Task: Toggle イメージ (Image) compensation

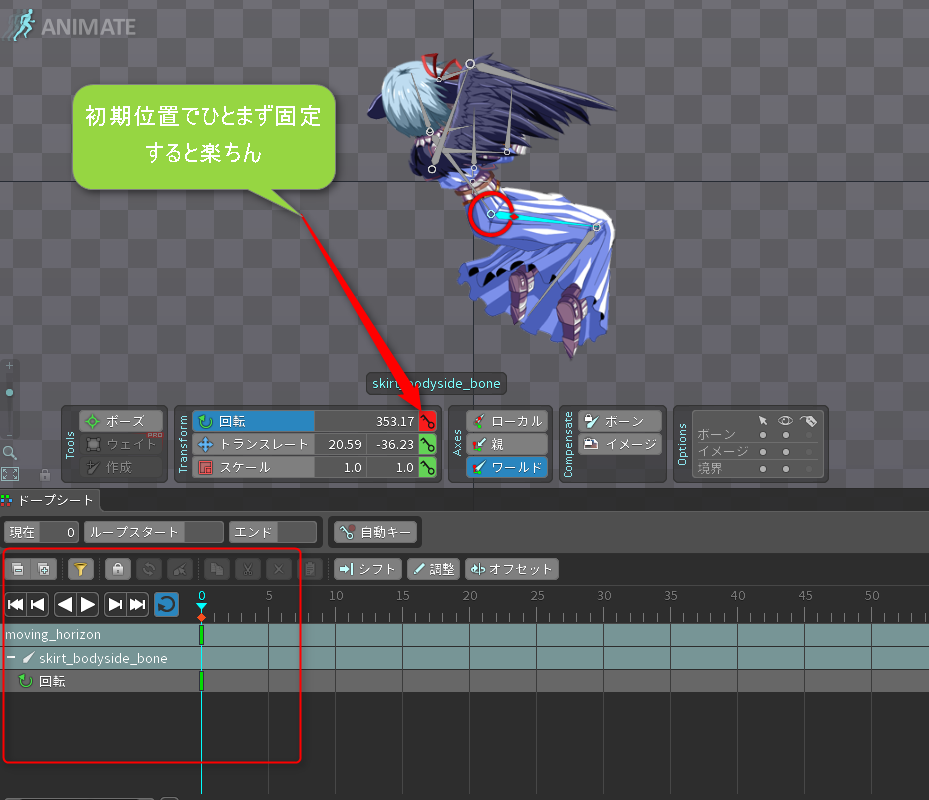Action: 620,444
